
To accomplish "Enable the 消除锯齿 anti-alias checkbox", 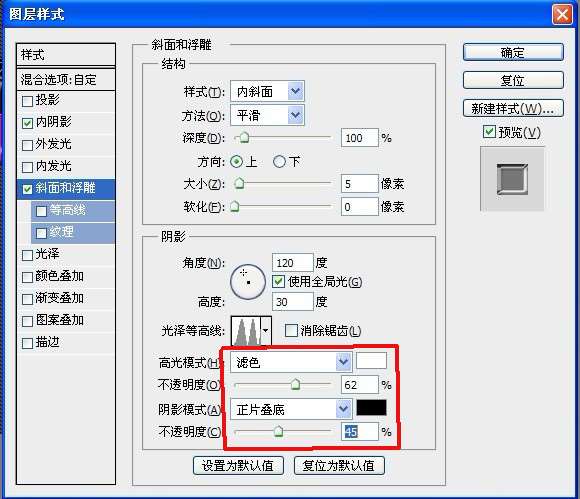I will pyautogui.click(x=291, y=330).
